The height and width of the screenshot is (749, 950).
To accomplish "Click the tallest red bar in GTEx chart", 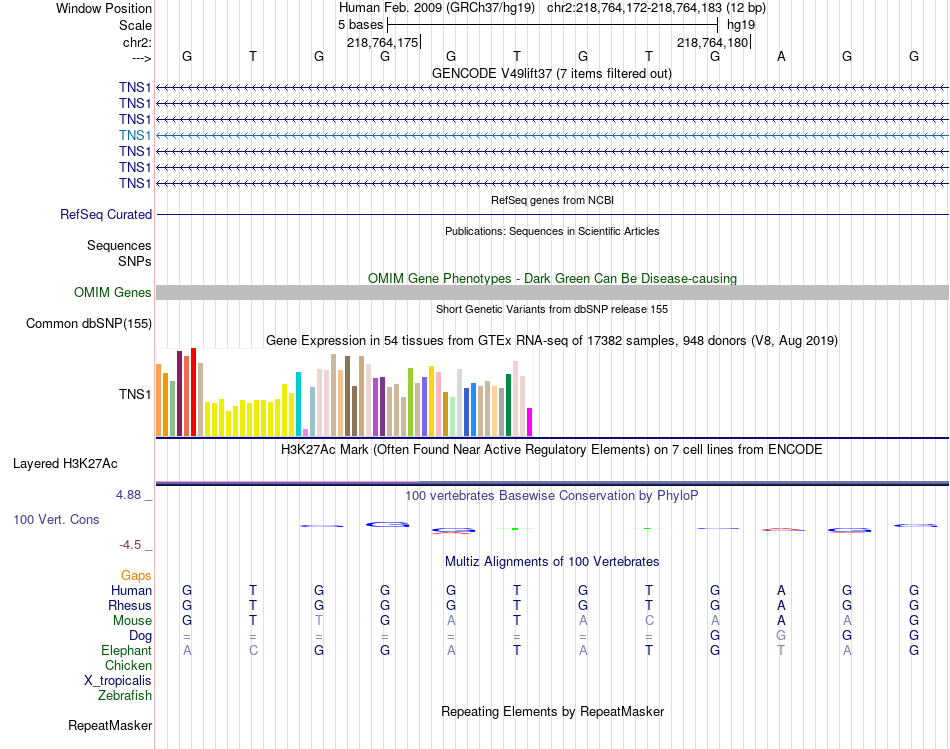I will (193, 392).
